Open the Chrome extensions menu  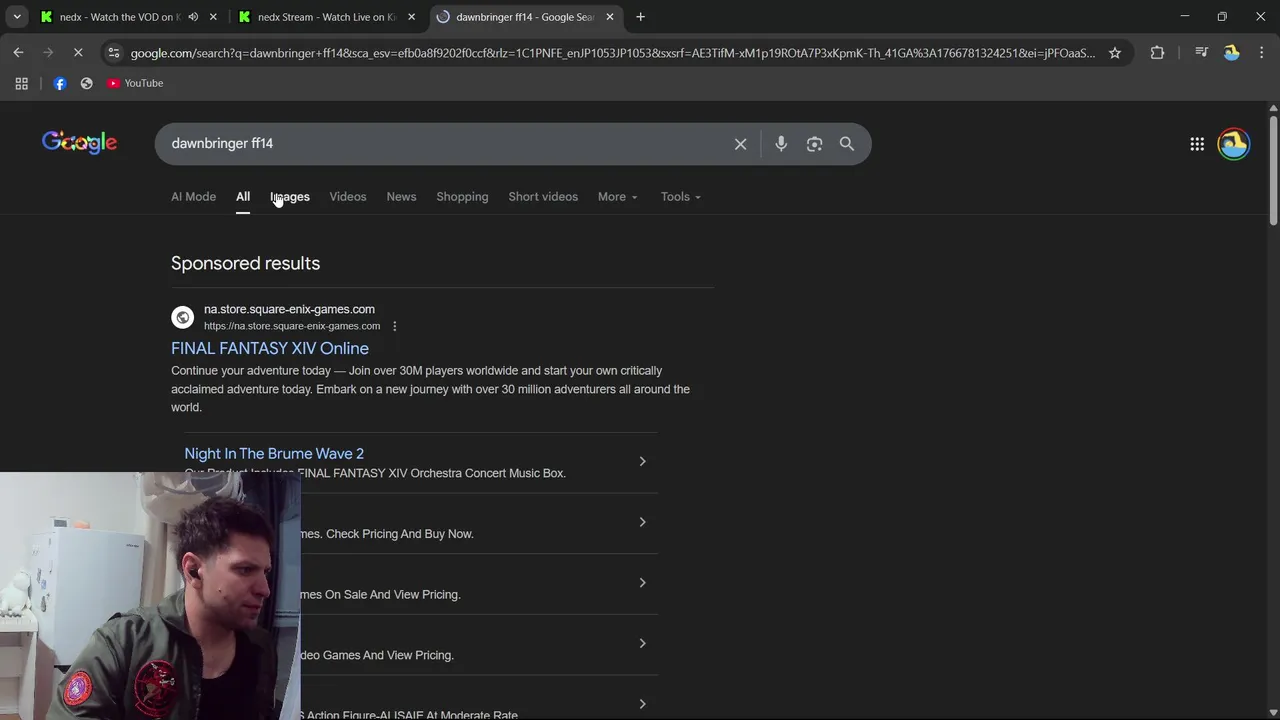pyautogui.click(x=1157, y=53)
